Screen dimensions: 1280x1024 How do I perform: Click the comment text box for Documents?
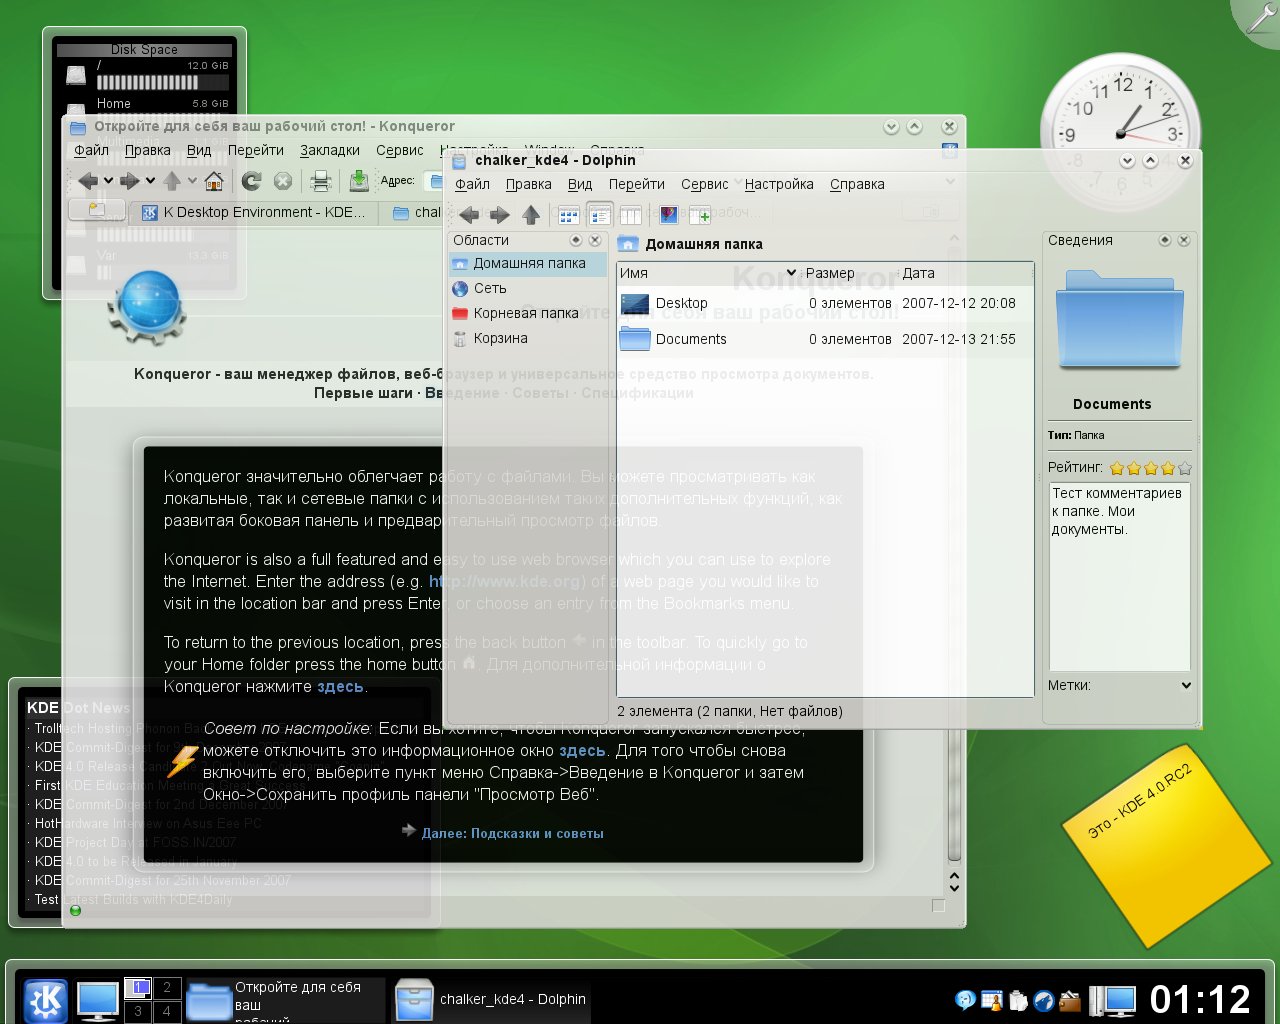click(1119, 576)
